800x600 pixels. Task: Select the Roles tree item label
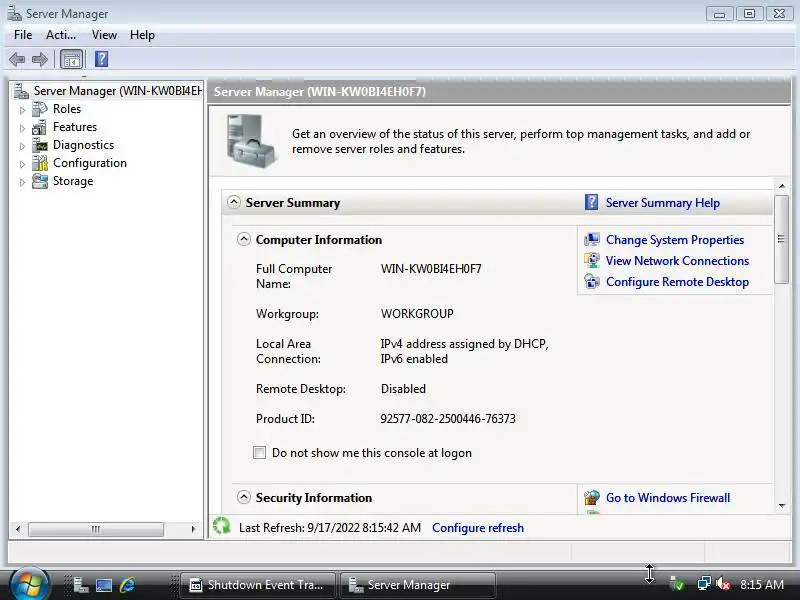pos(67,109)
